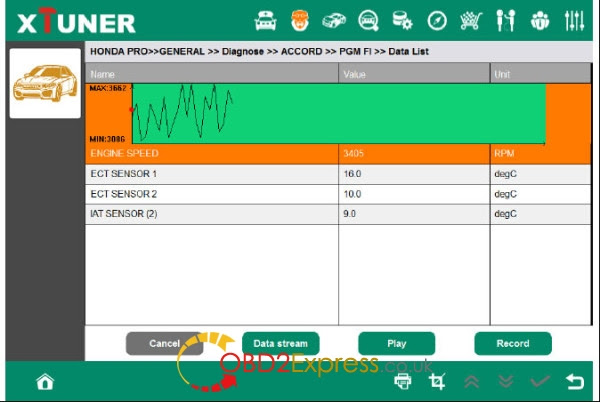Click the engine speed value 3405
This screenshot has width=600, height=402.
tap(353, 154)
